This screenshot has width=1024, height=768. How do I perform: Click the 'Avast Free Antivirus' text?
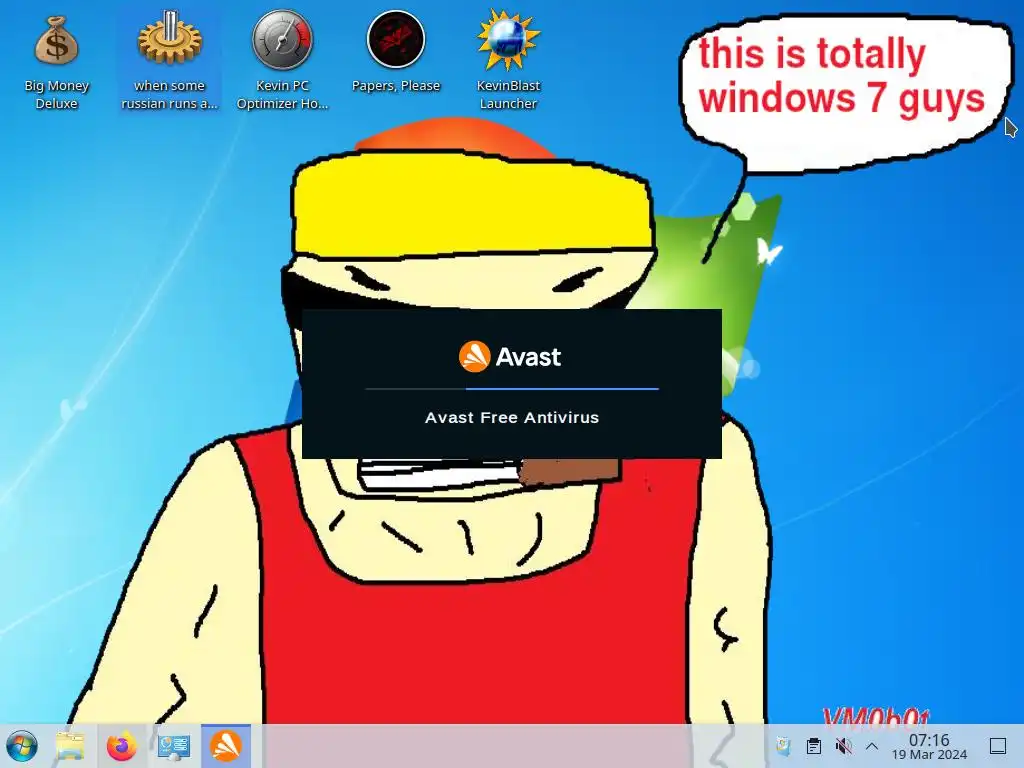[x=512, y=417]
